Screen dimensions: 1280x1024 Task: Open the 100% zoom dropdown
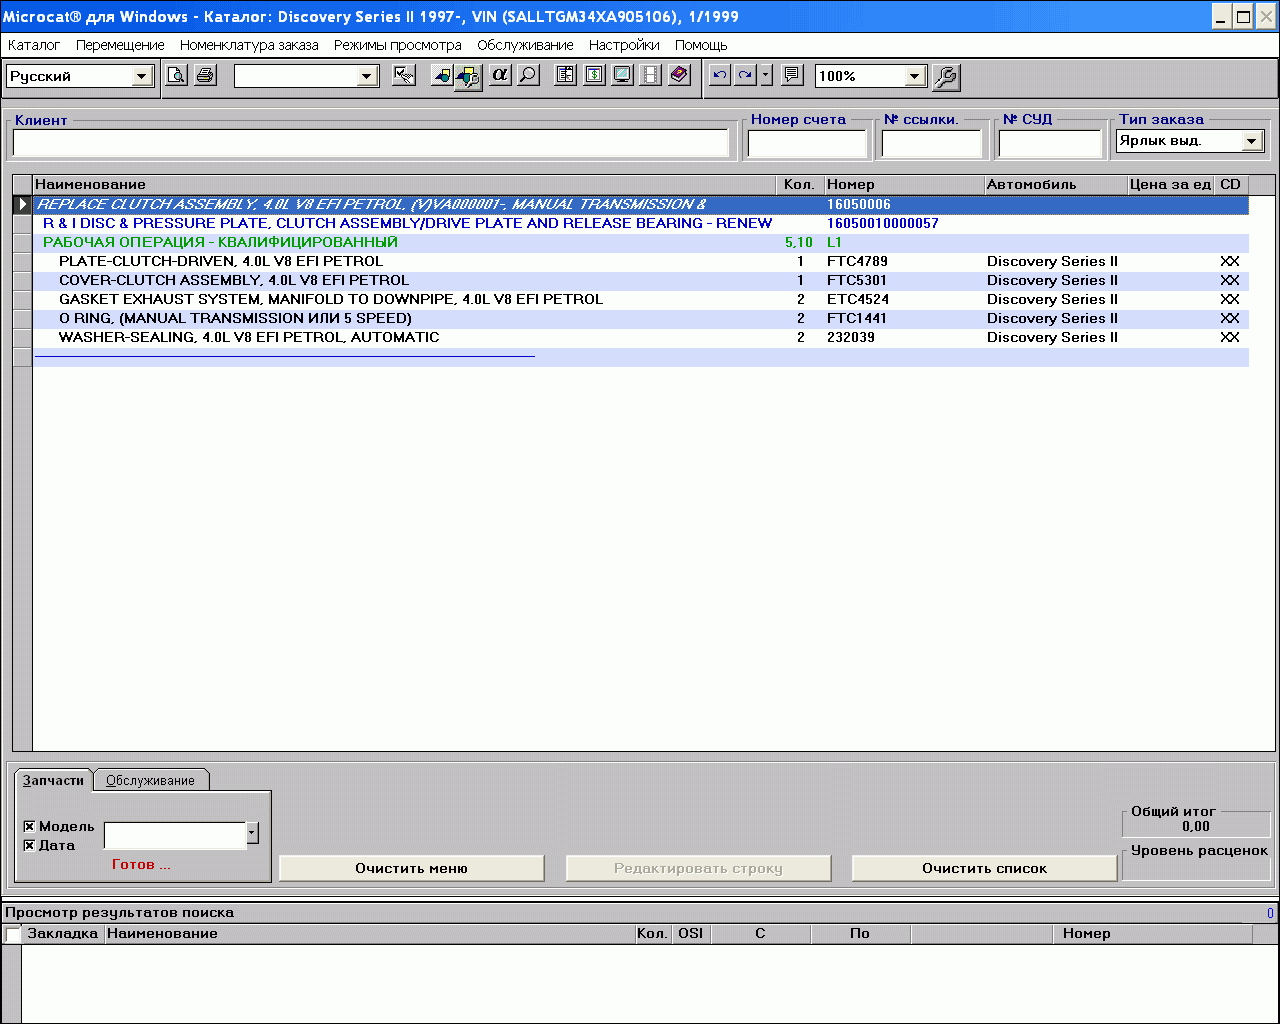pyautogui.click(x=914, y=77)
